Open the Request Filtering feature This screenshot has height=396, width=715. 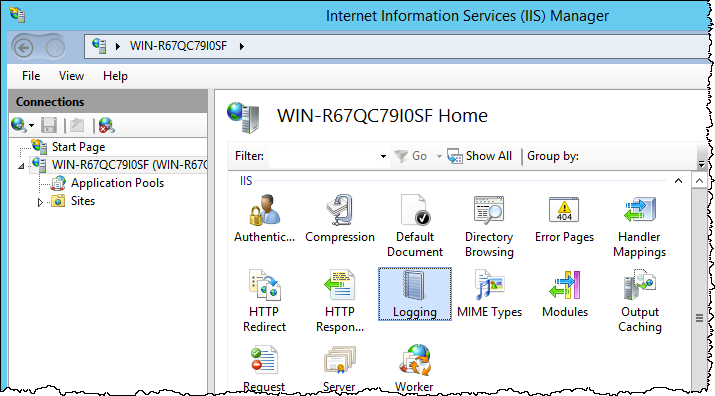coord(264,369)
